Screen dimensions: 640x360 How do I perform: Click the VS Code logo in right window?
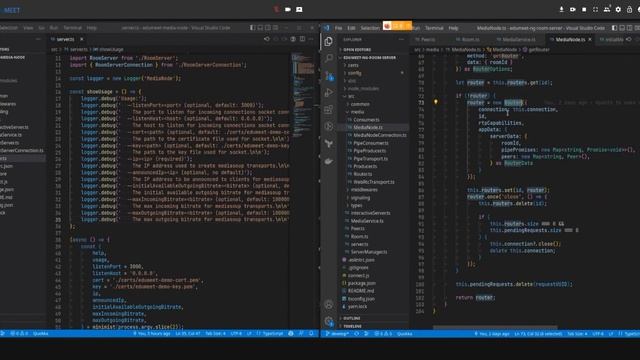point(327,28)
